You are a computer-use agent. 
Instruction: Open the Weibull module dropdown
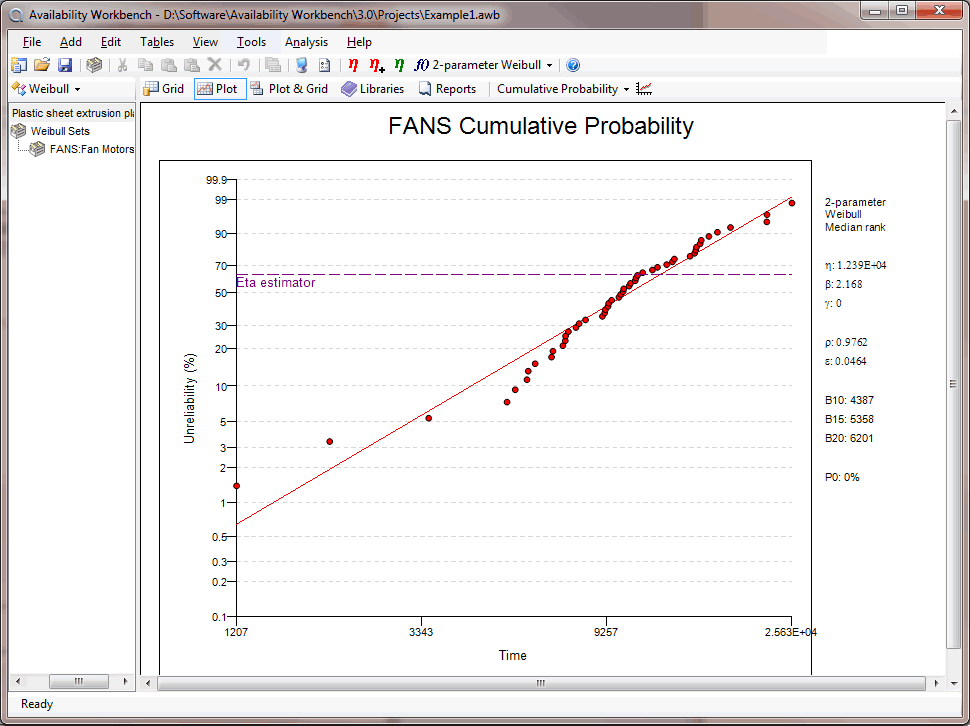pyautogui.click(x=47, y=89)
